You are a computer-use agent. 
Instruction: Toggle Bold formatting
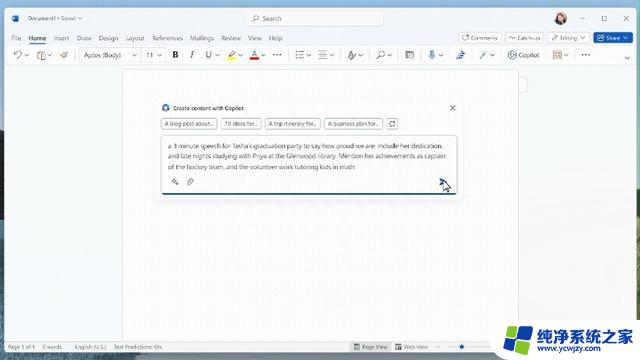click(x=176, y=55)
